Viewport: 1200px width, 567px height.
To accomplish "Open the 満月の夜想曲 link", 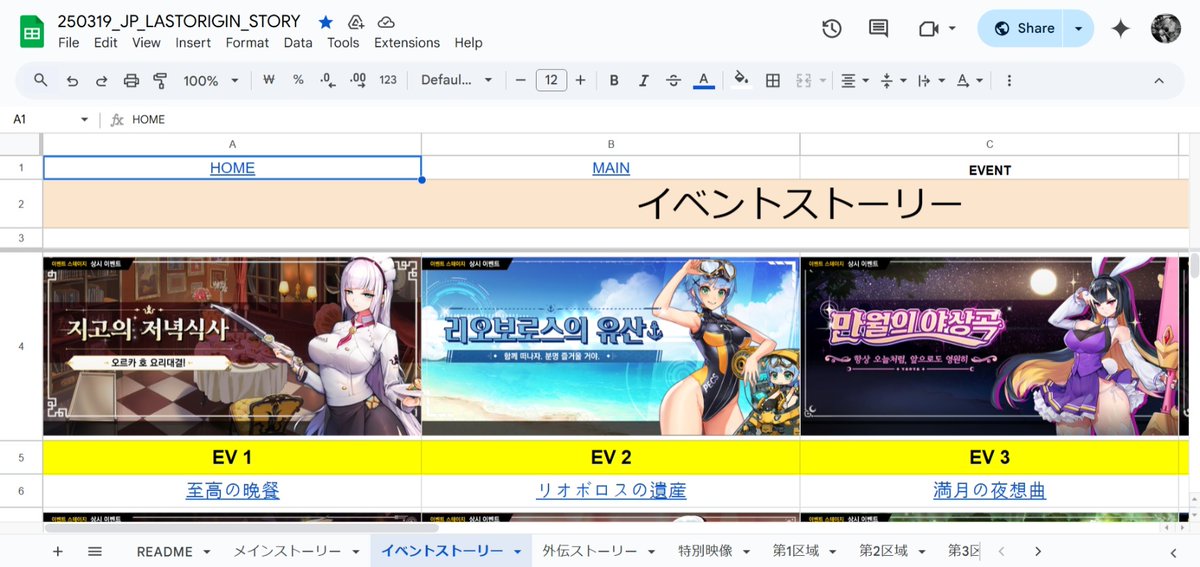I will [x=989, y=491].
